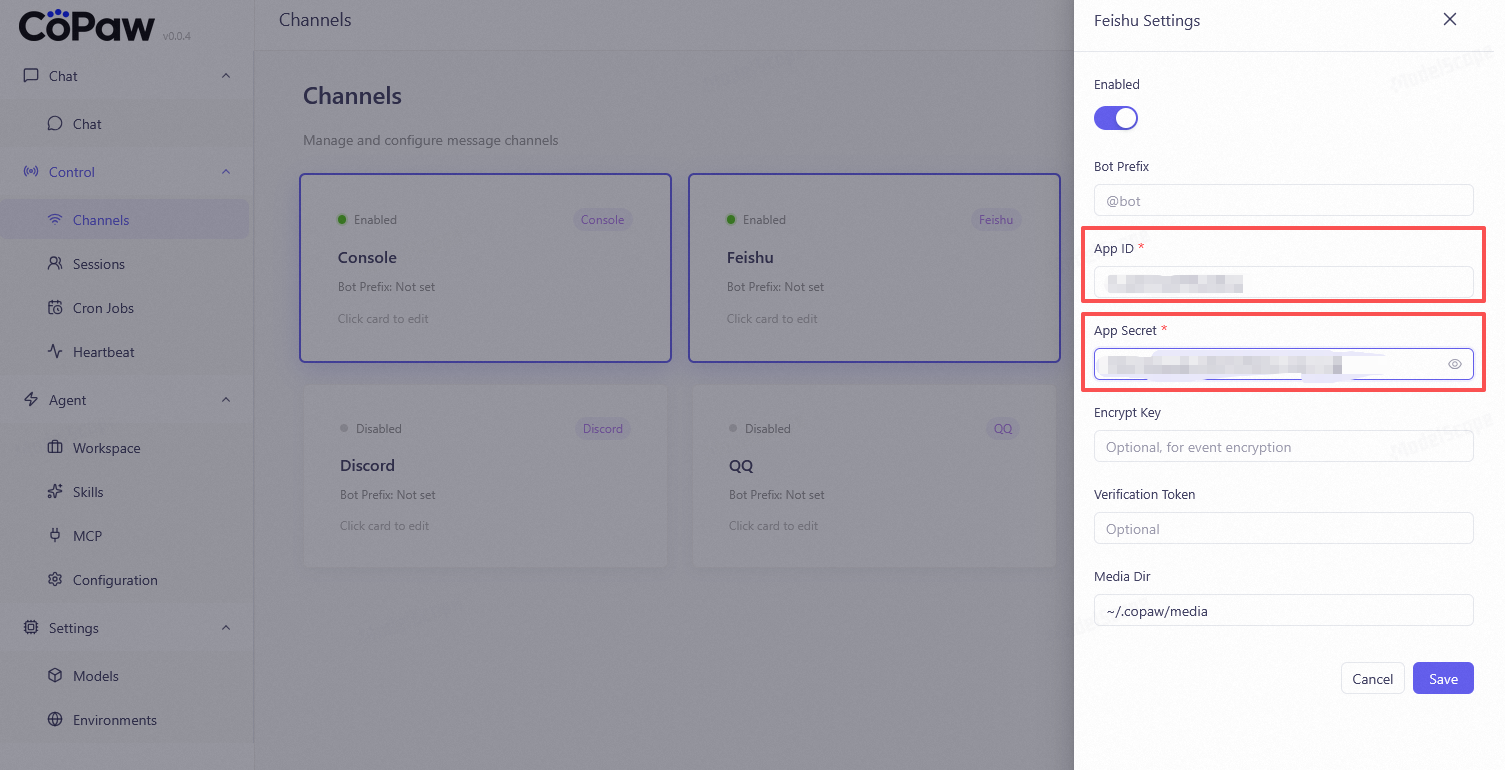Click the Channels wifi icon in sidebar
1505x770 pixels.
55,220
